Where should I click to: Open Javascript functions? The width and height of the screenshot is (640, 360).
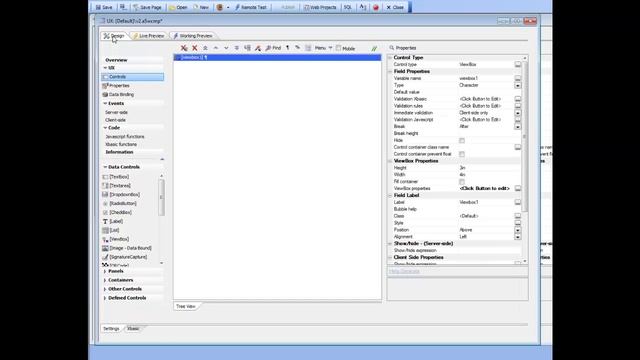point(124,137)
